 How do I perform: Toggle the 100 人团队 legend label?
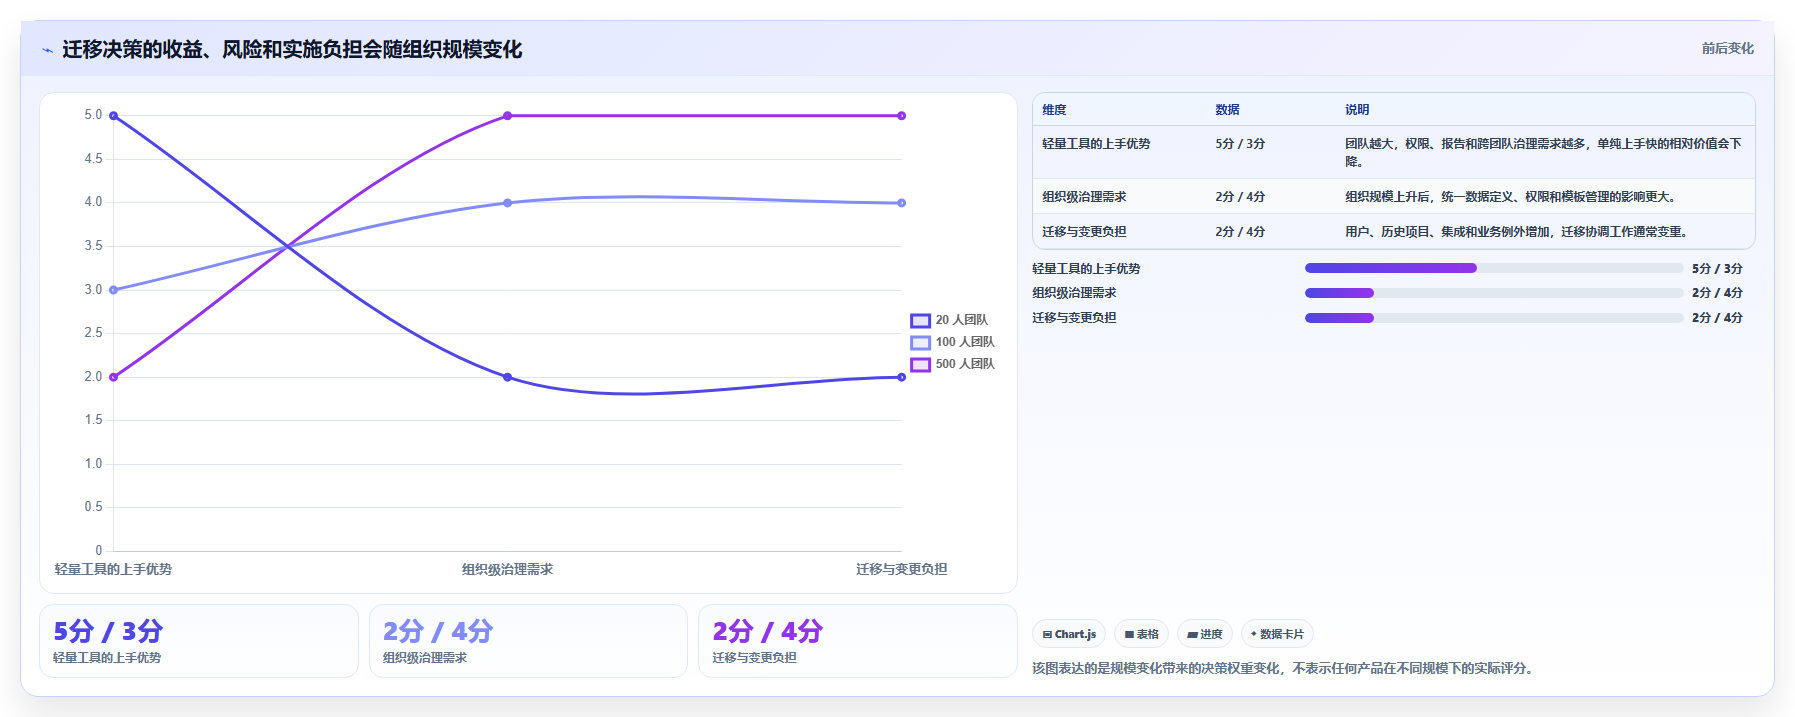tap(965, 342)
